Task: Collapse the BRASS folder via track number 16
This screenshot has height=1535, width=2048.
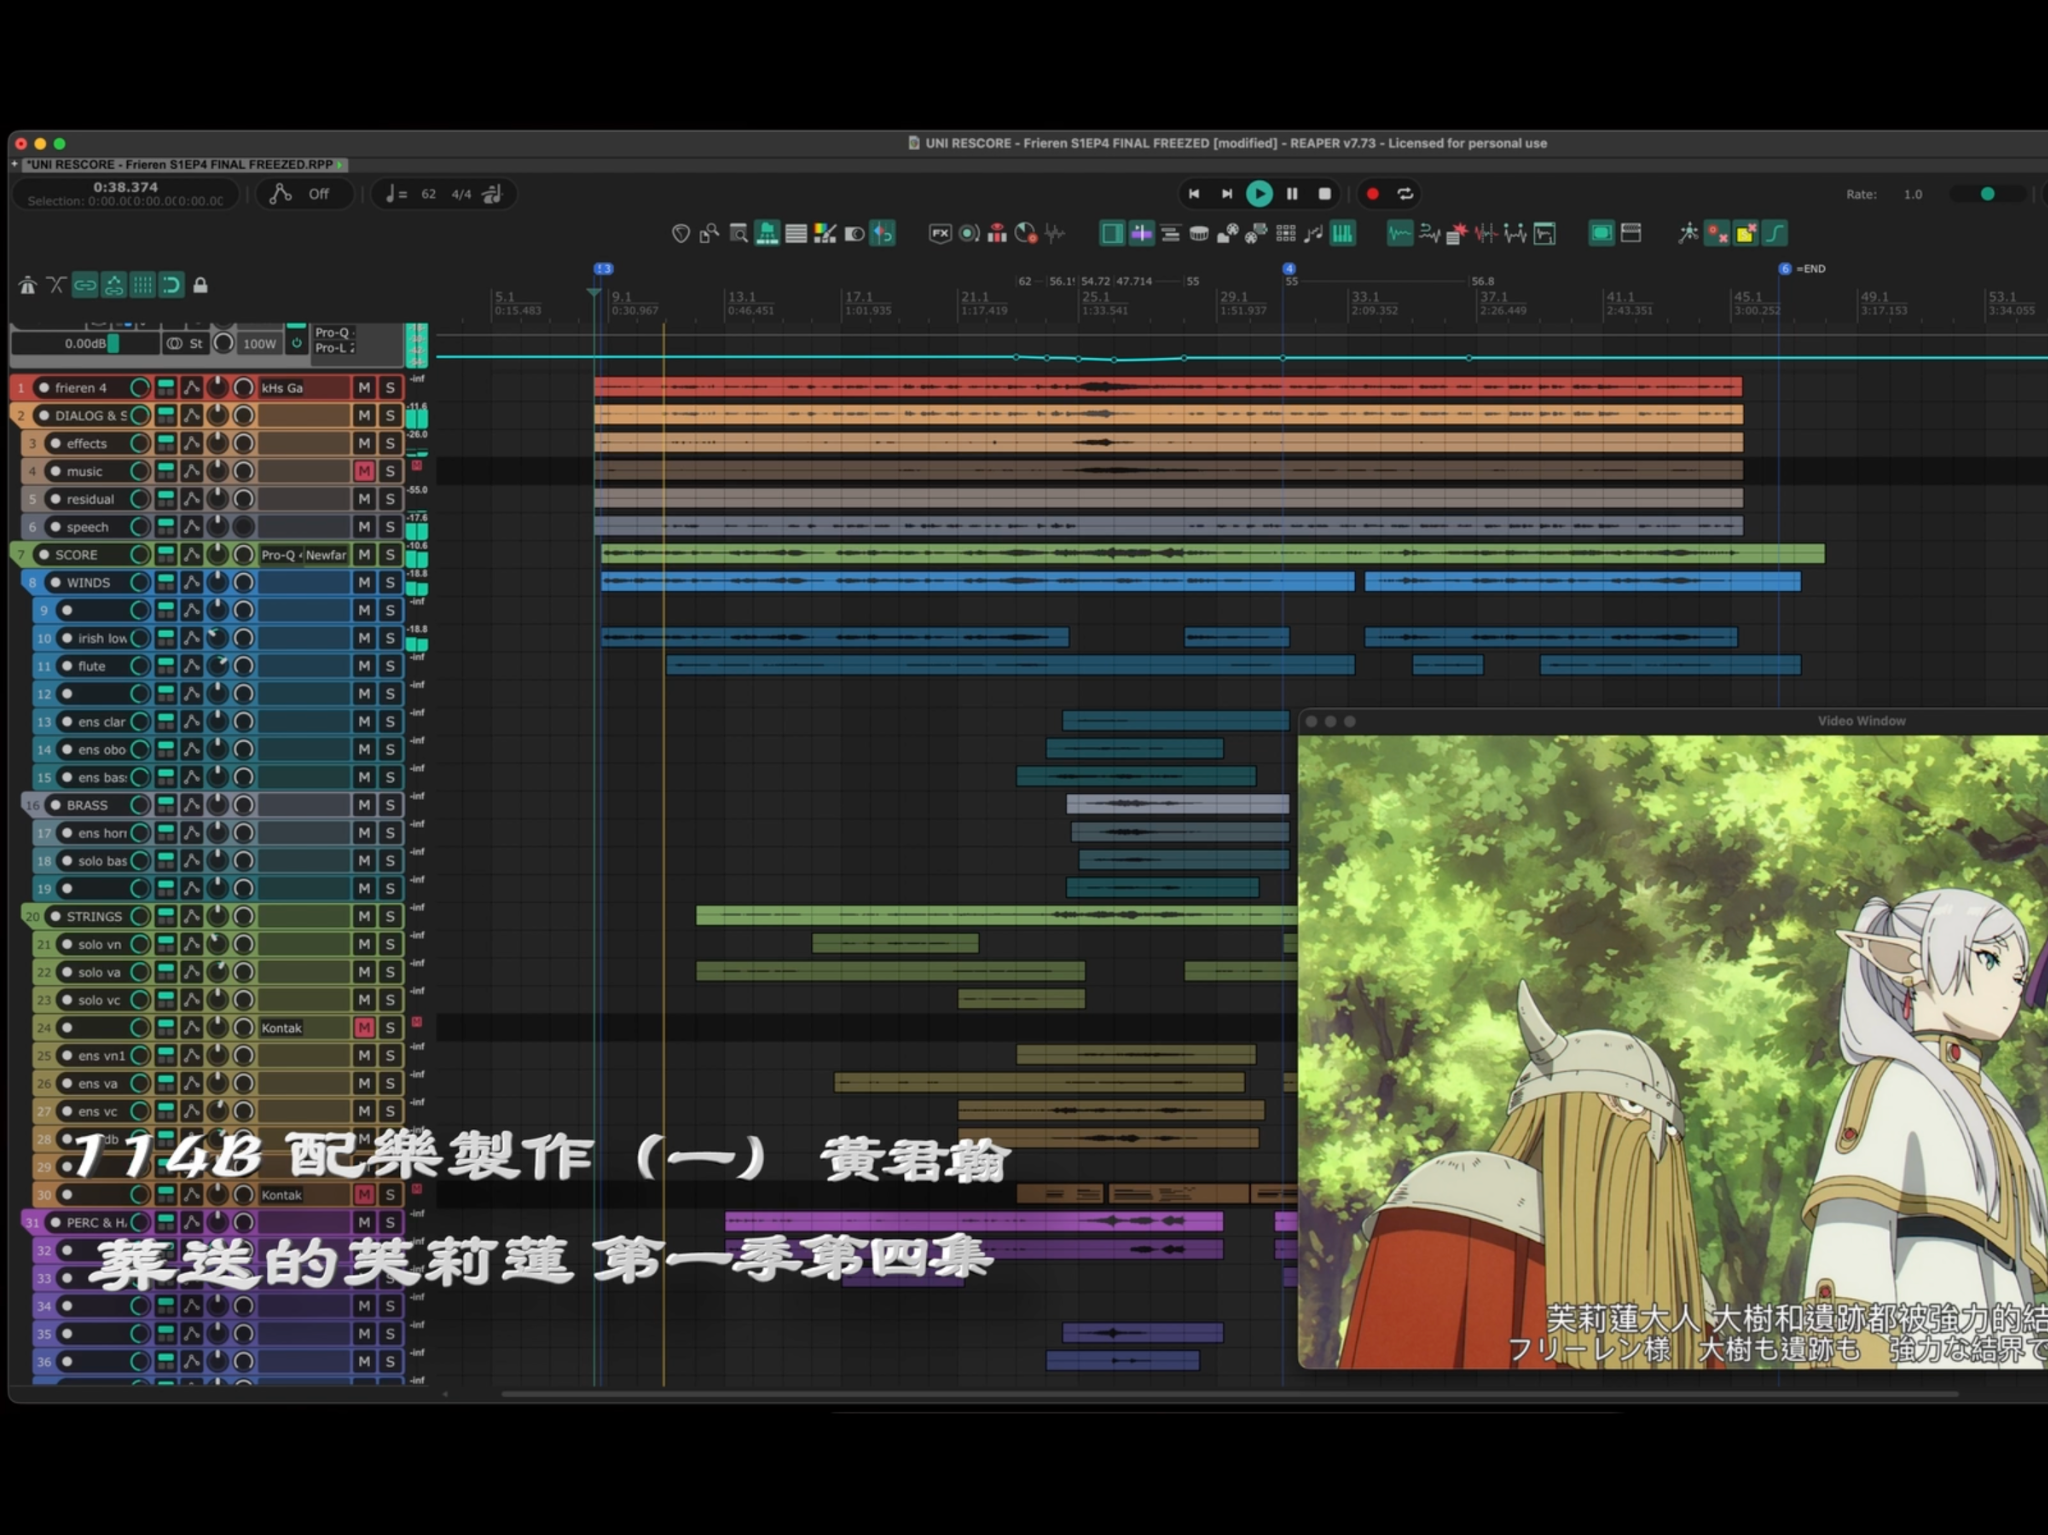Action: tap(33, 805)
